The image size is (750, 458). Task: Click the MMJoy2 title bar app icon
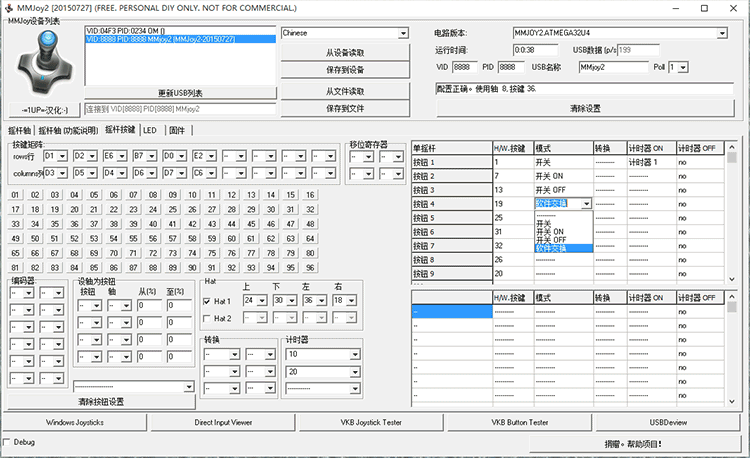coord(9,8)
